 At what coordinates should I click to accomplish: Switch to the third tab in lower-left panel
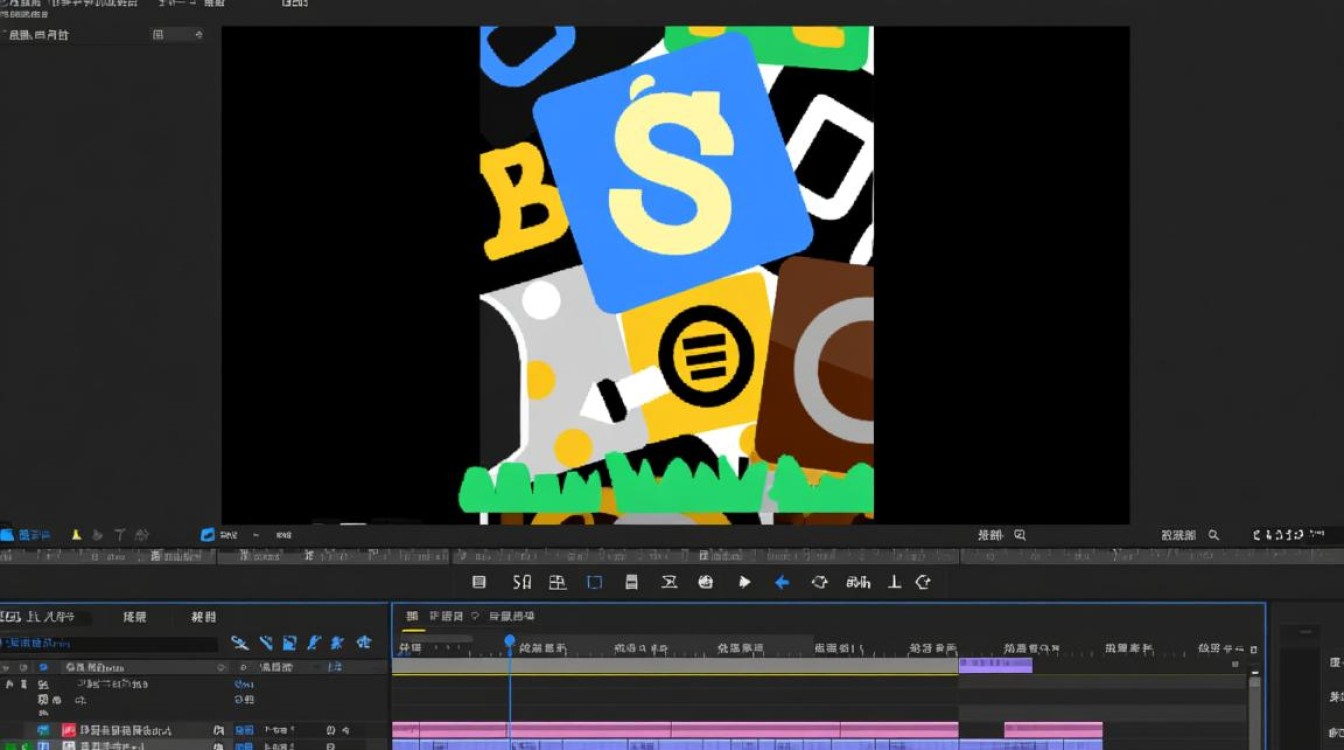[x=203, y=617]
